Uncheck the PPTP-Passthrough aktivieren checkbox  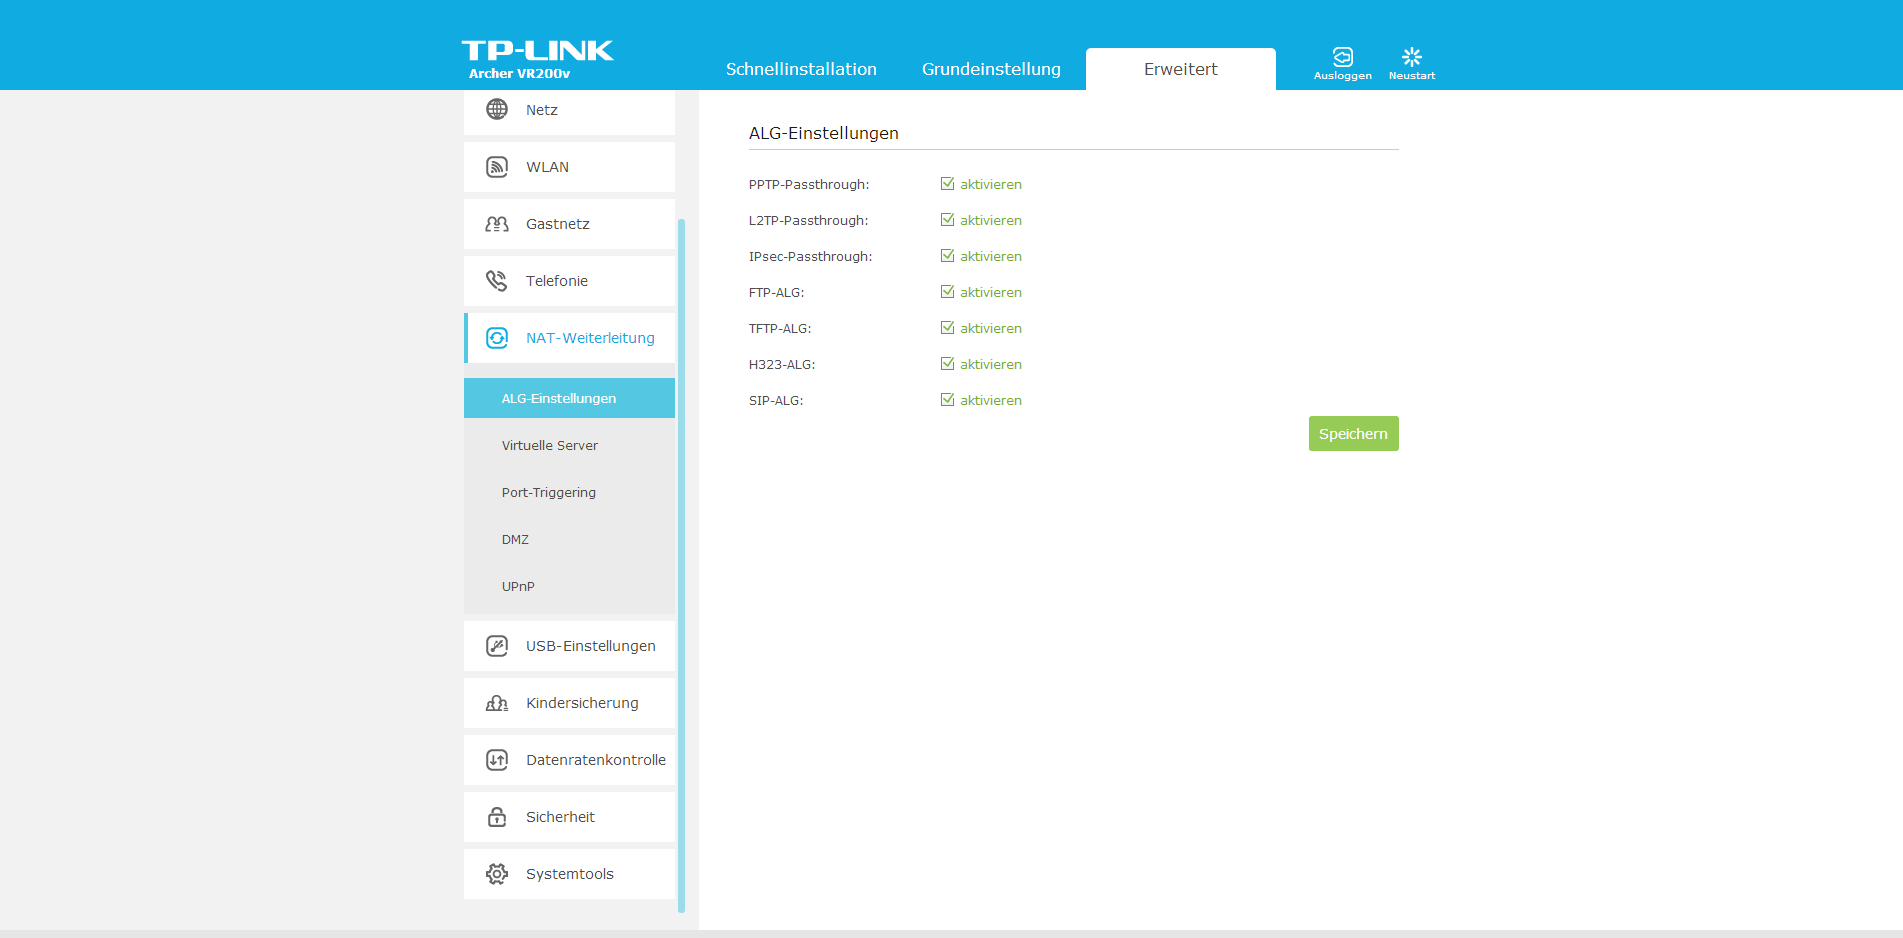(x=947, y=184)
